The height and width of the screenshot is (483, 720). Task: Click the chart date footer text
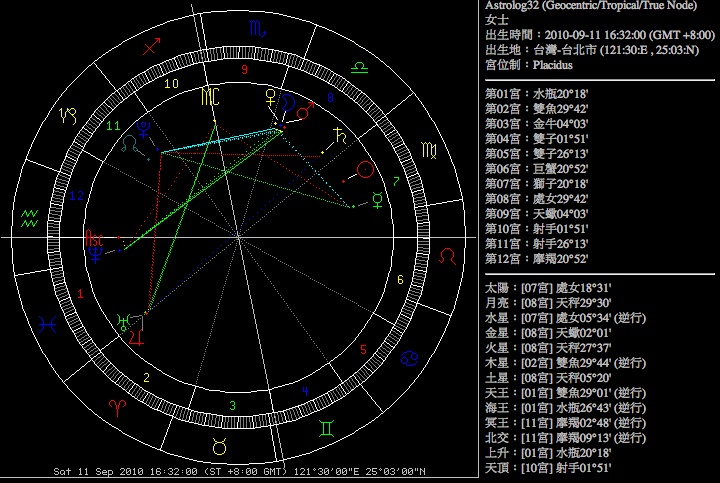(x=239, y=472)
